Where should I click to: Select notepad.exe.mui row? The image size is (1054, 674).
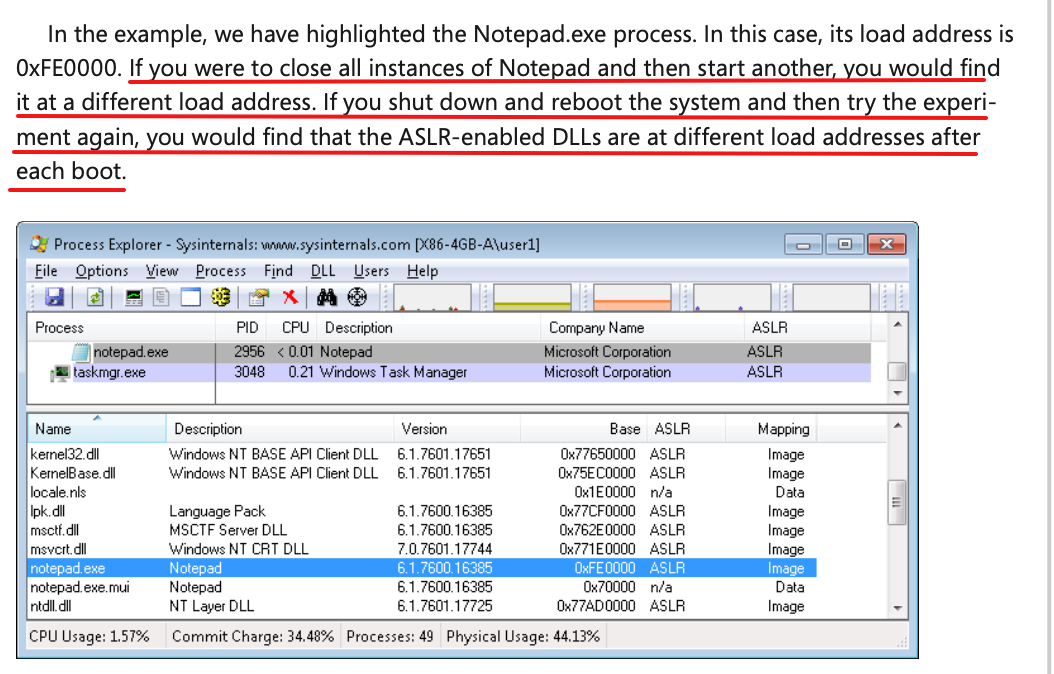[422, 587]
